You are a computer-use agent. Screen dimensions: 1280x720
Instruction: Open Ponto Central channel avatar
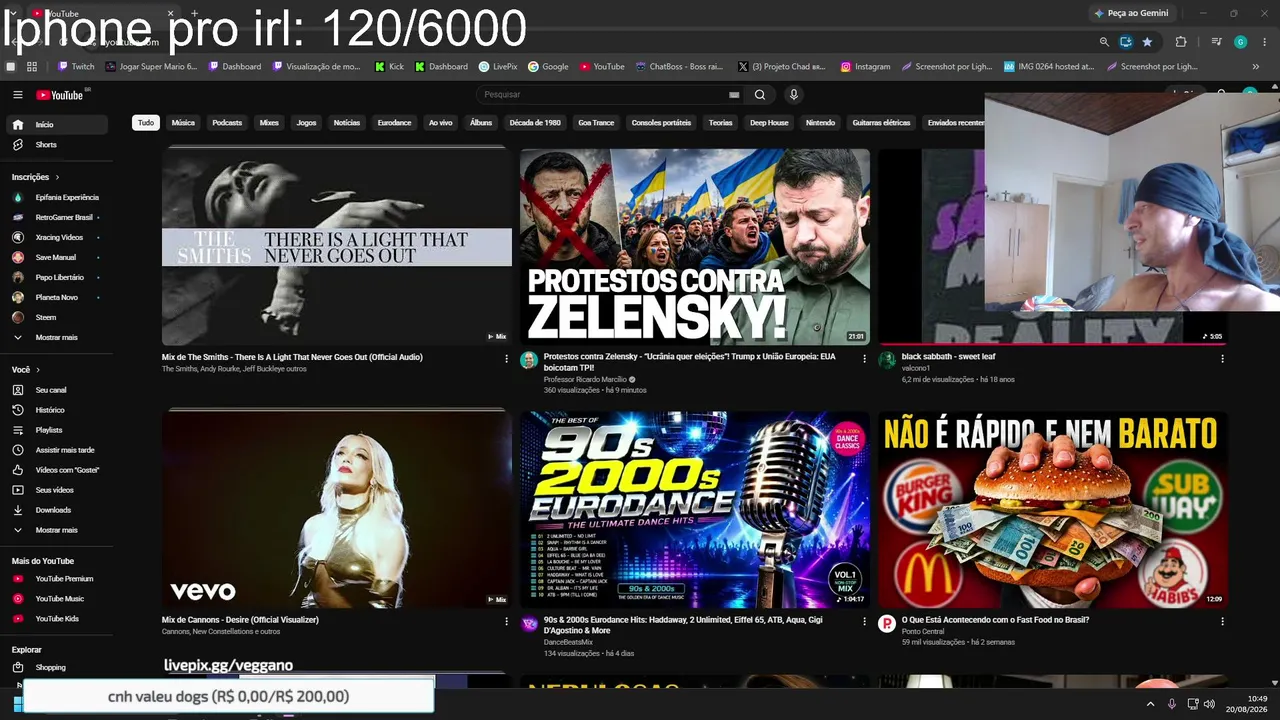(x=887, y=623)
